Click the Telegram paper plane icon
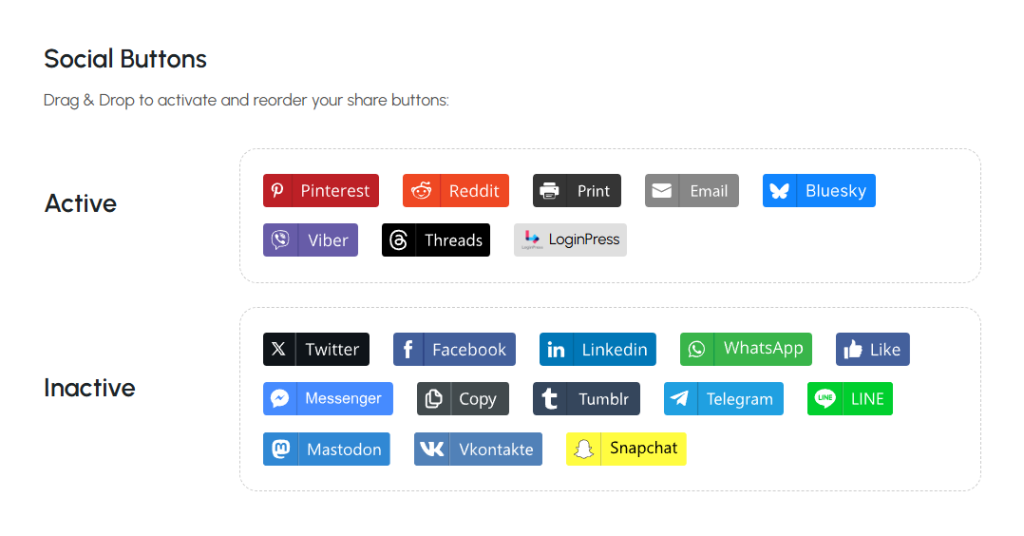The width and height of the screenshot is (1024, 536). 680,398
